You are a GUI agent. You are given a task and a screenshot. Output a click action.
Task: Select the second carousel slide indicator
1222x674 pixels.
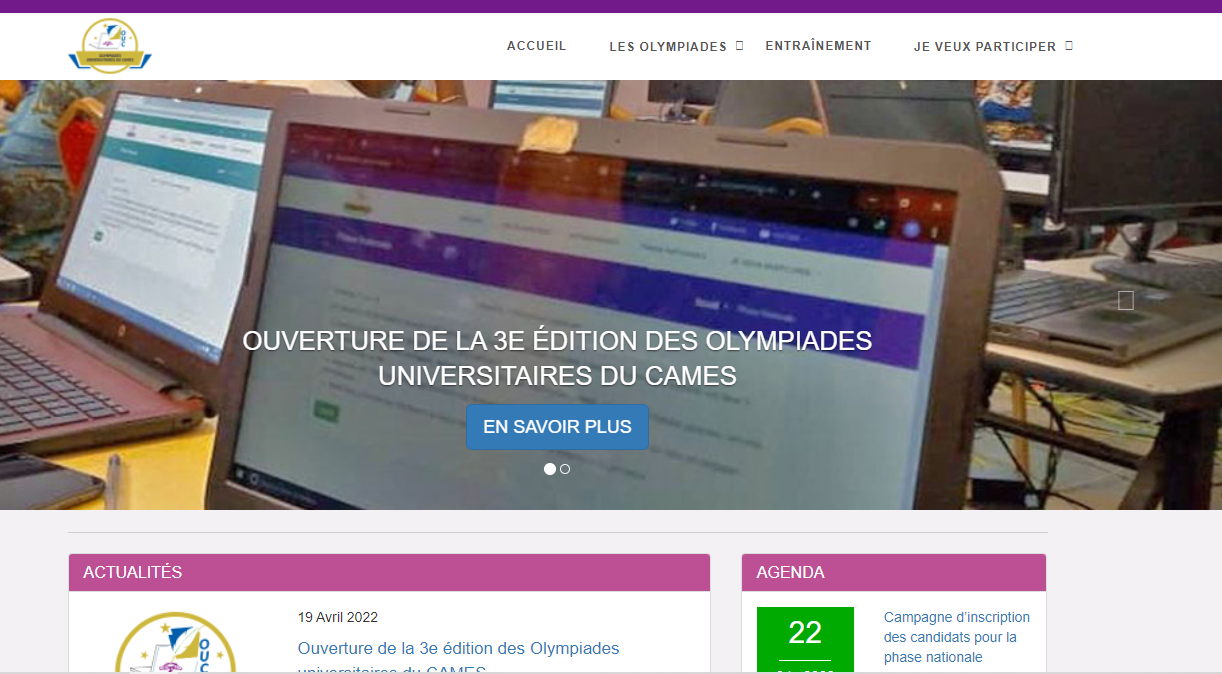tap(565, 469)
